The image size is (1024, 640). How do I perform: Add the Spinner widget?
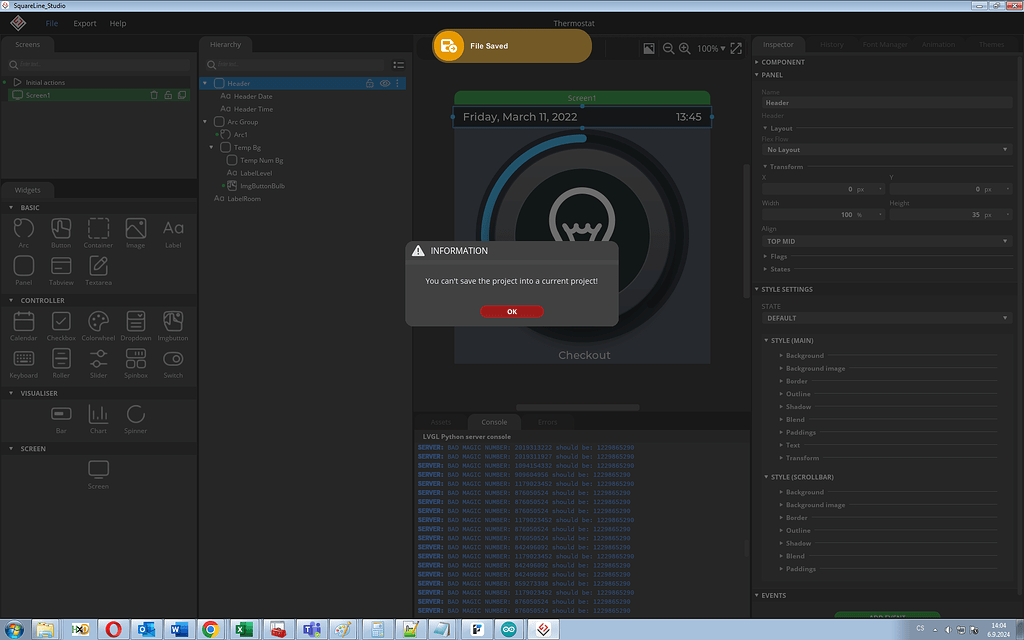[x=136, y=419]
